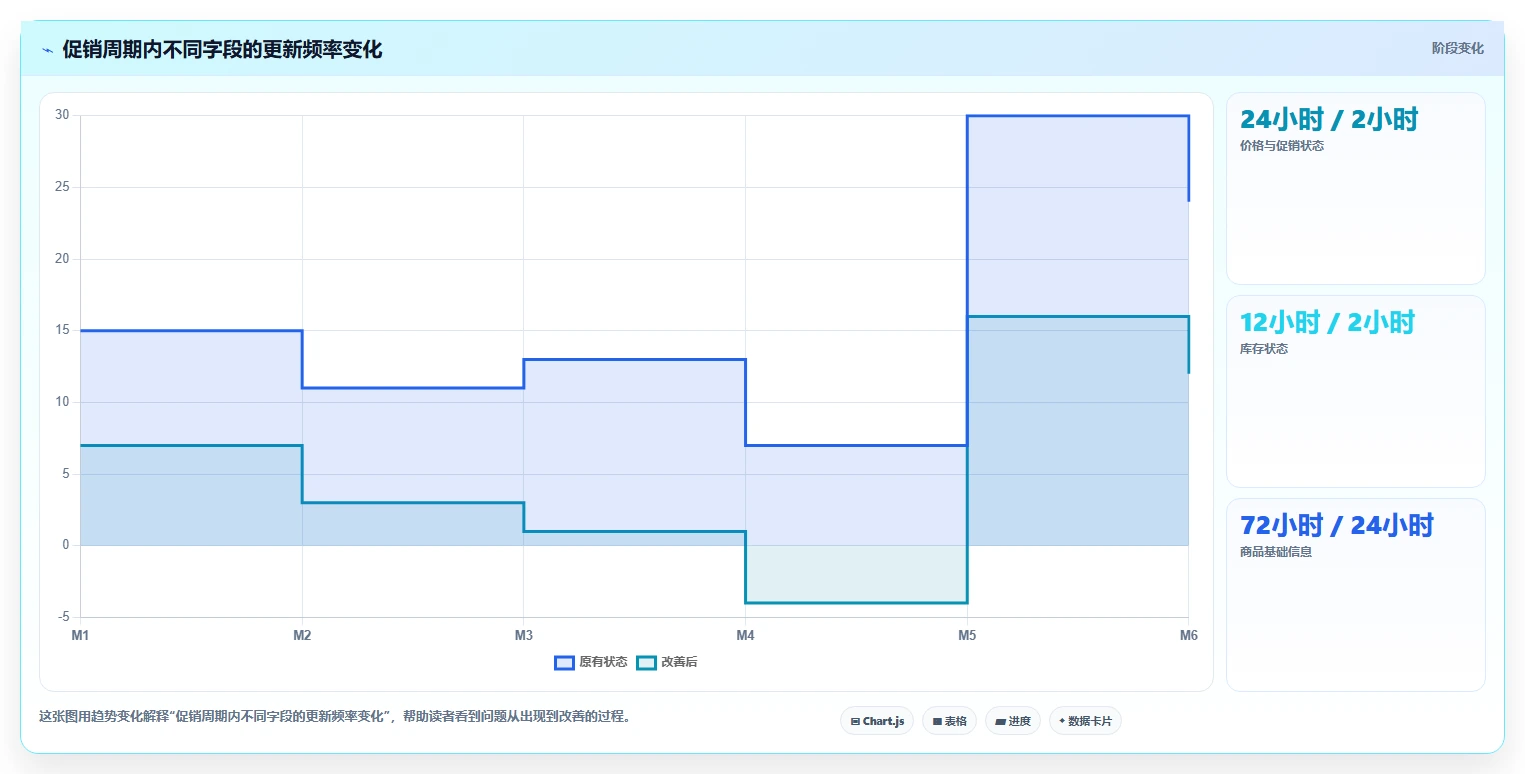
Task: Click the 10 y-axis tick label
Action: click(62, 402)
